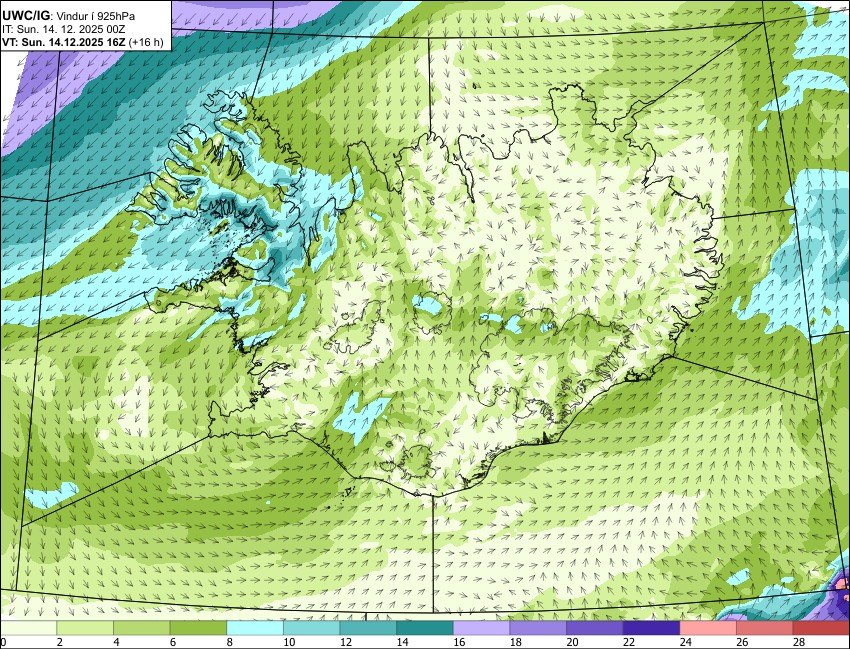Viewport: 850px width, 649px height.
Task: Click the "VT: Sun. 14.12.2025 16Z" text
Action: click(63, 42)
